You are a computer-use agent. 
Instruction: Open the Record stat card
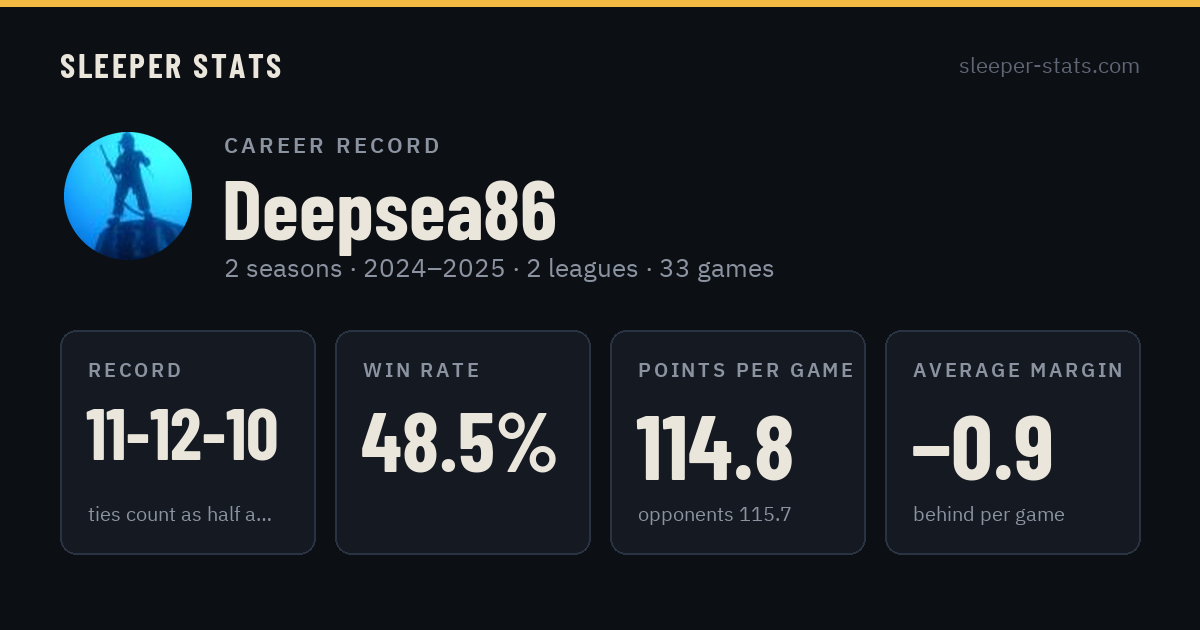point(188,442)
